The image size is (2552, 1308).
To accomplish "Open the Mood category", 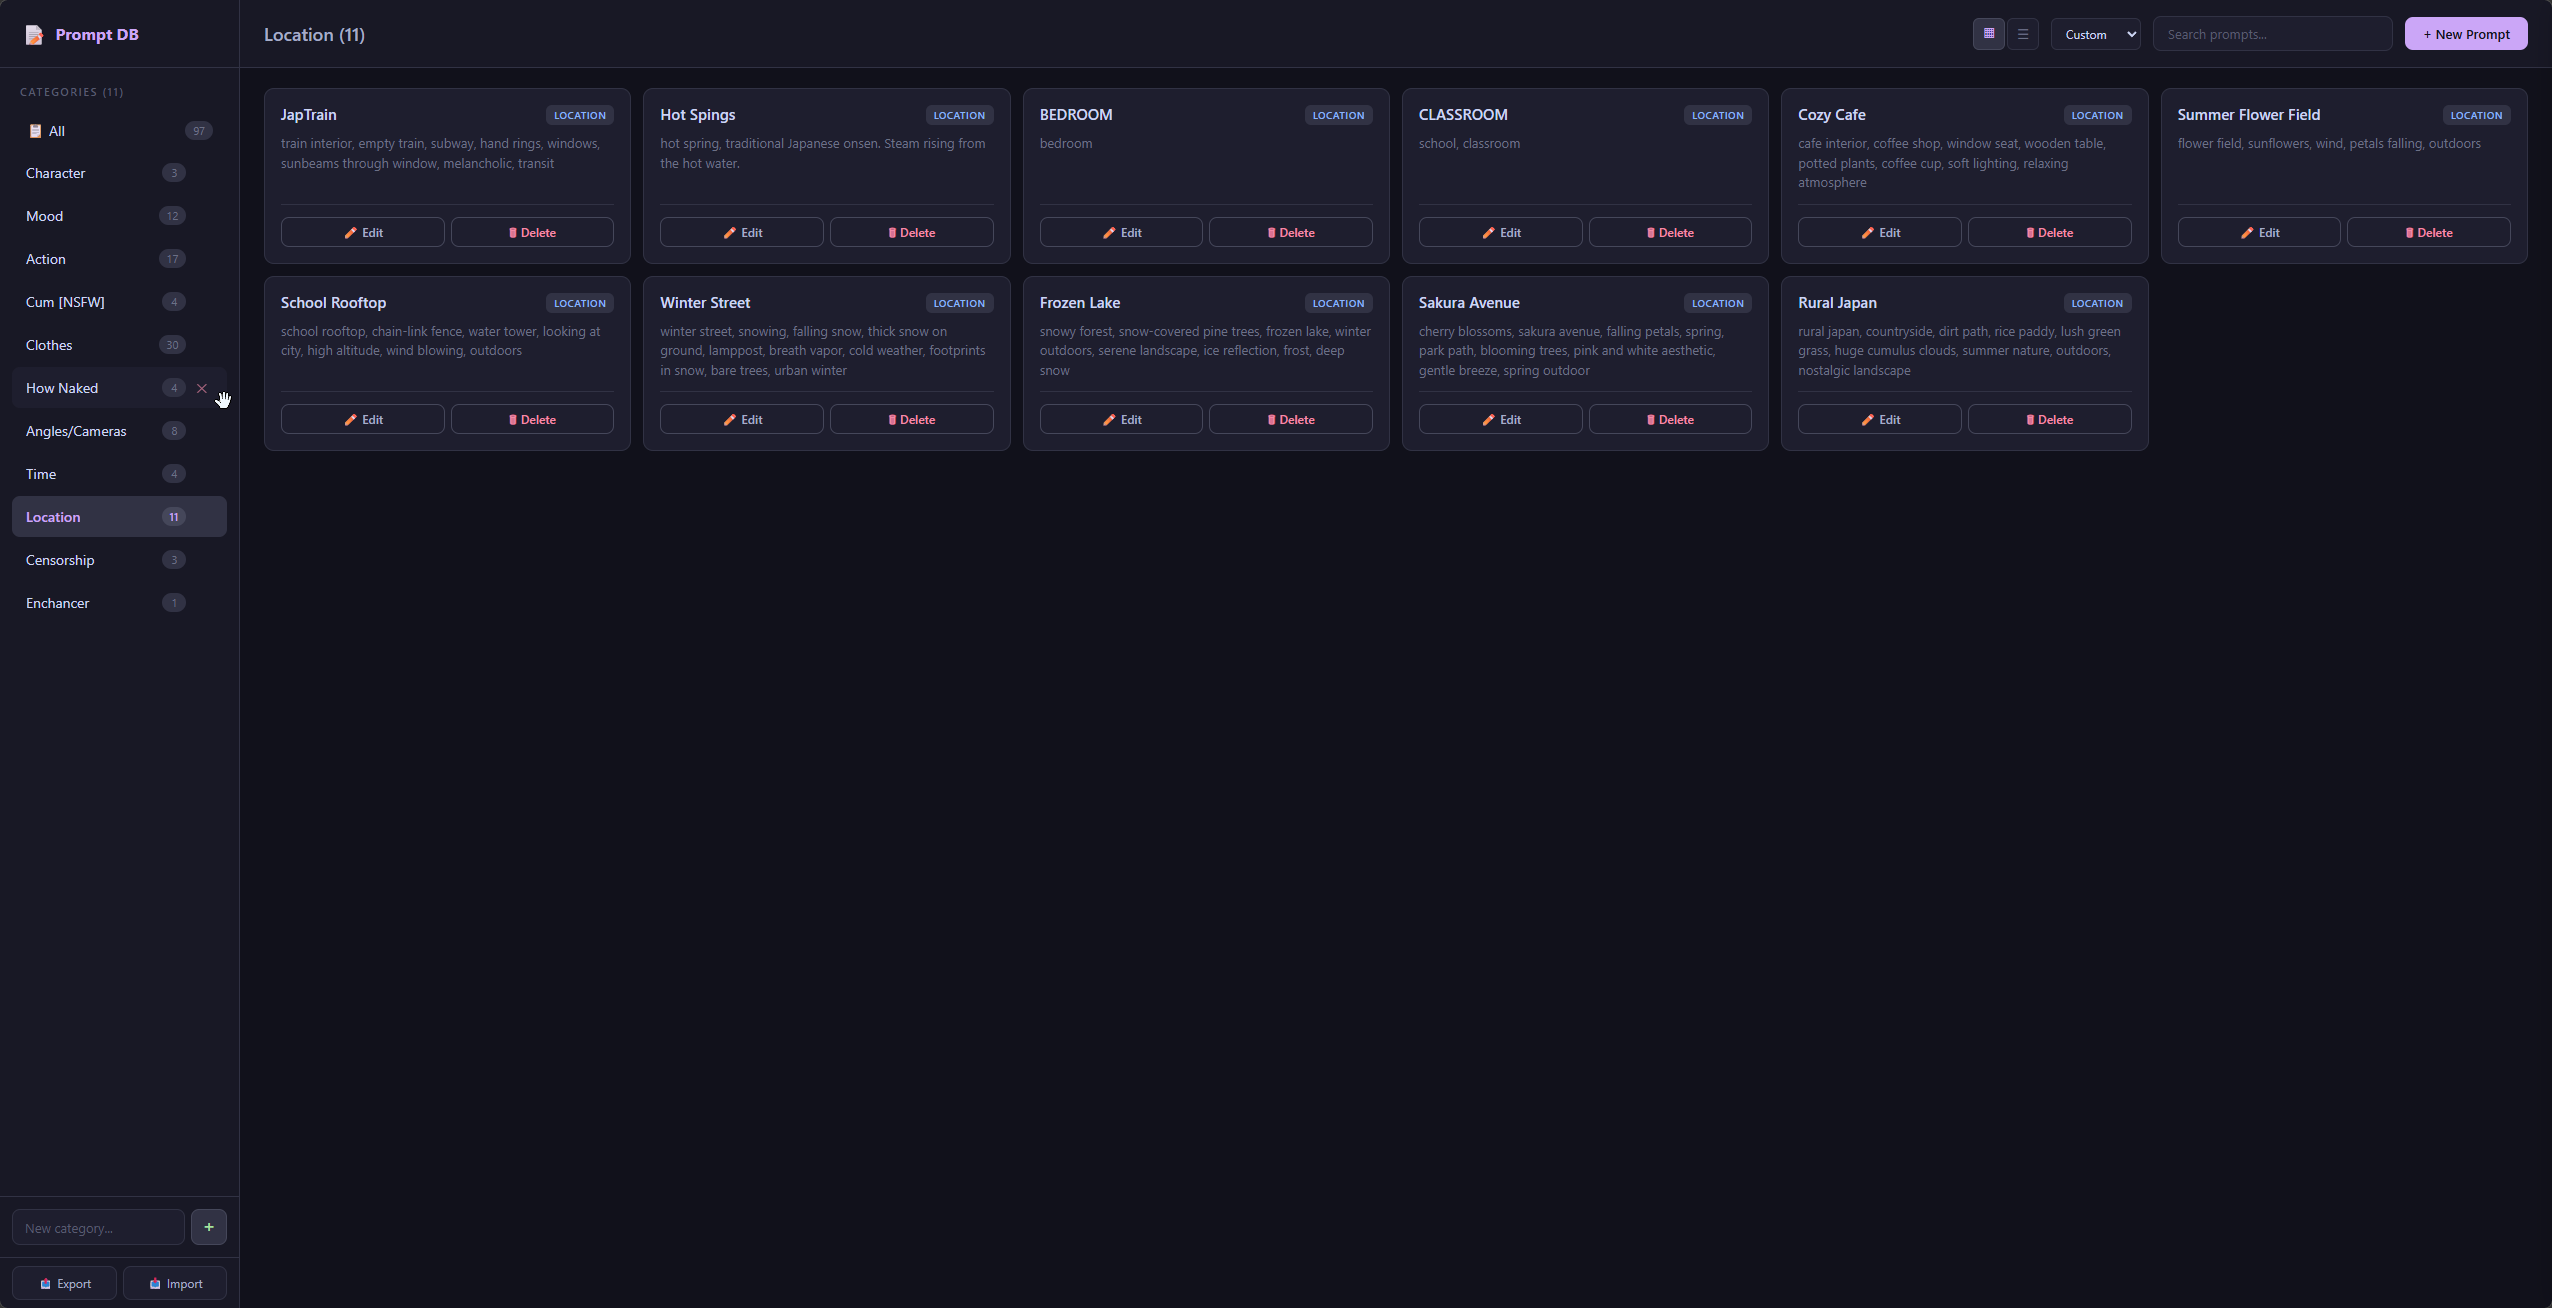I will (119, 216).
